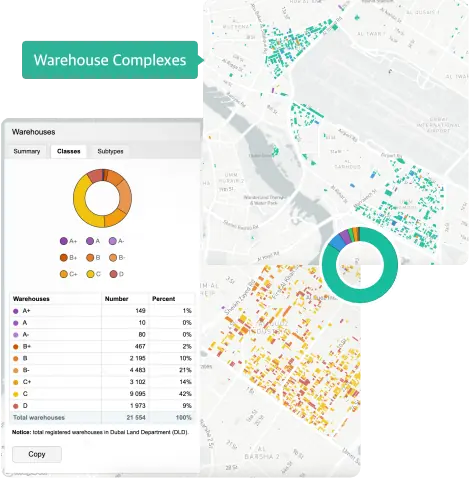Click the D row dot in table

pyautogui.click(x=15, y=406)
